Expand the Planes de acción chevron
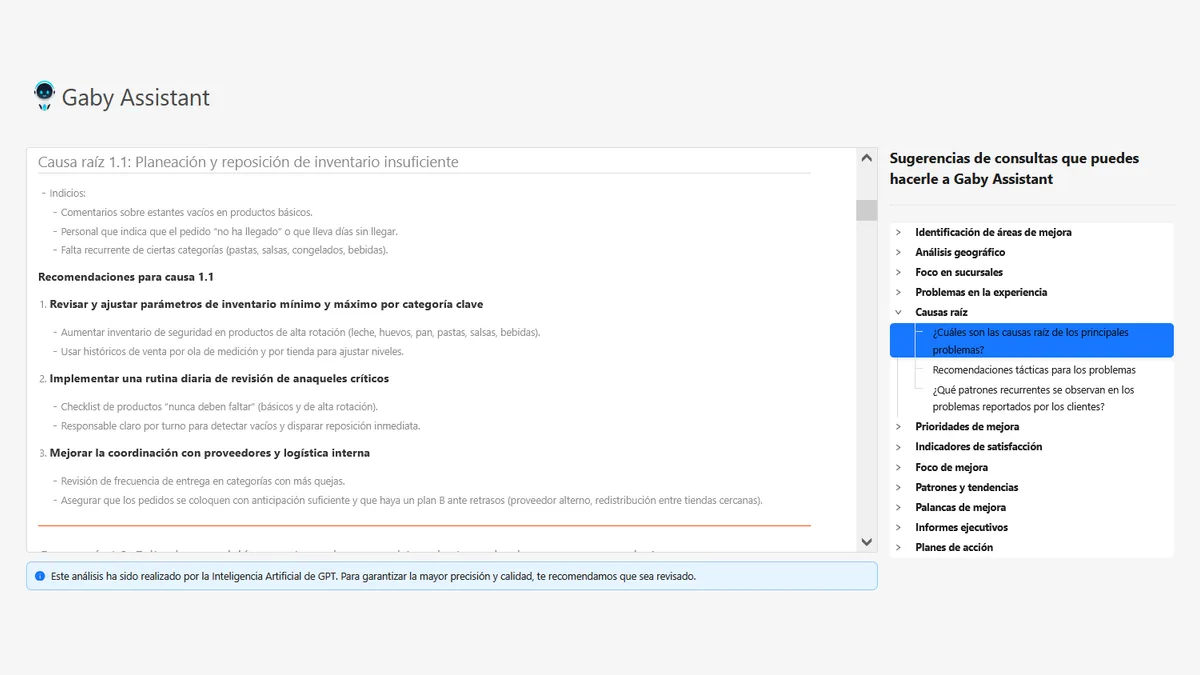This screenshot has width=1200, height=675. click(899, 547)
